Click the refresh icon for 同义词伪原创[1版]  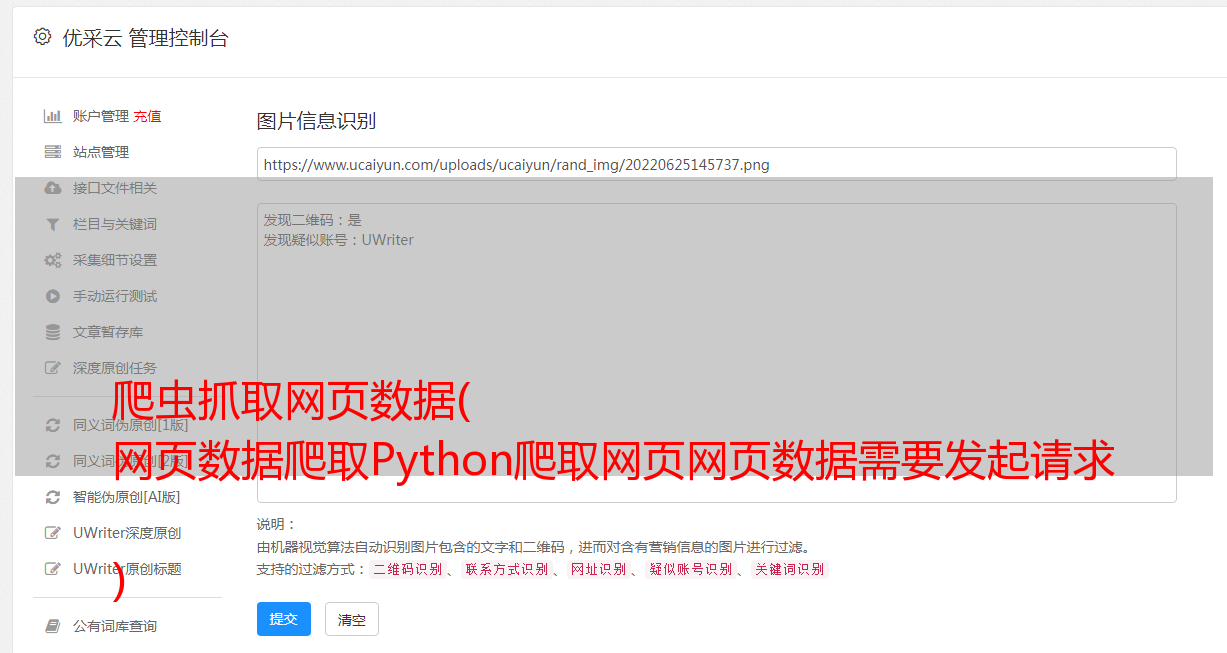click(53, 425)
